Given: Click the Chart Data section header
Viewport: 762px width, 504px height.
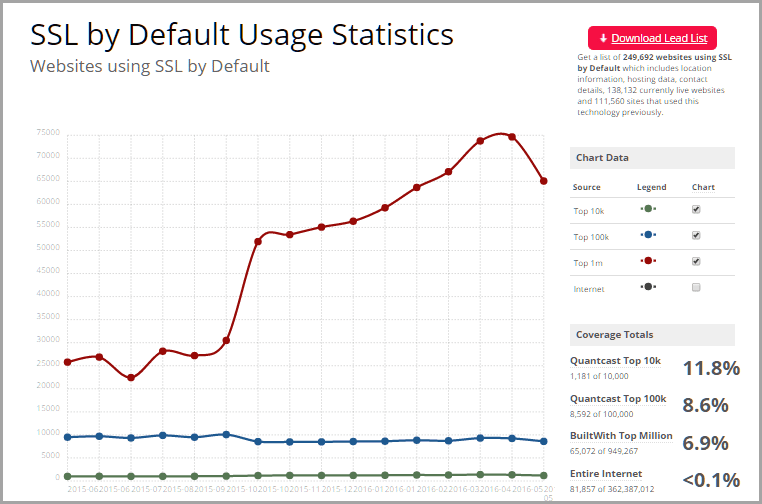Looking at the screenshot, I should [x=652, y=158].
